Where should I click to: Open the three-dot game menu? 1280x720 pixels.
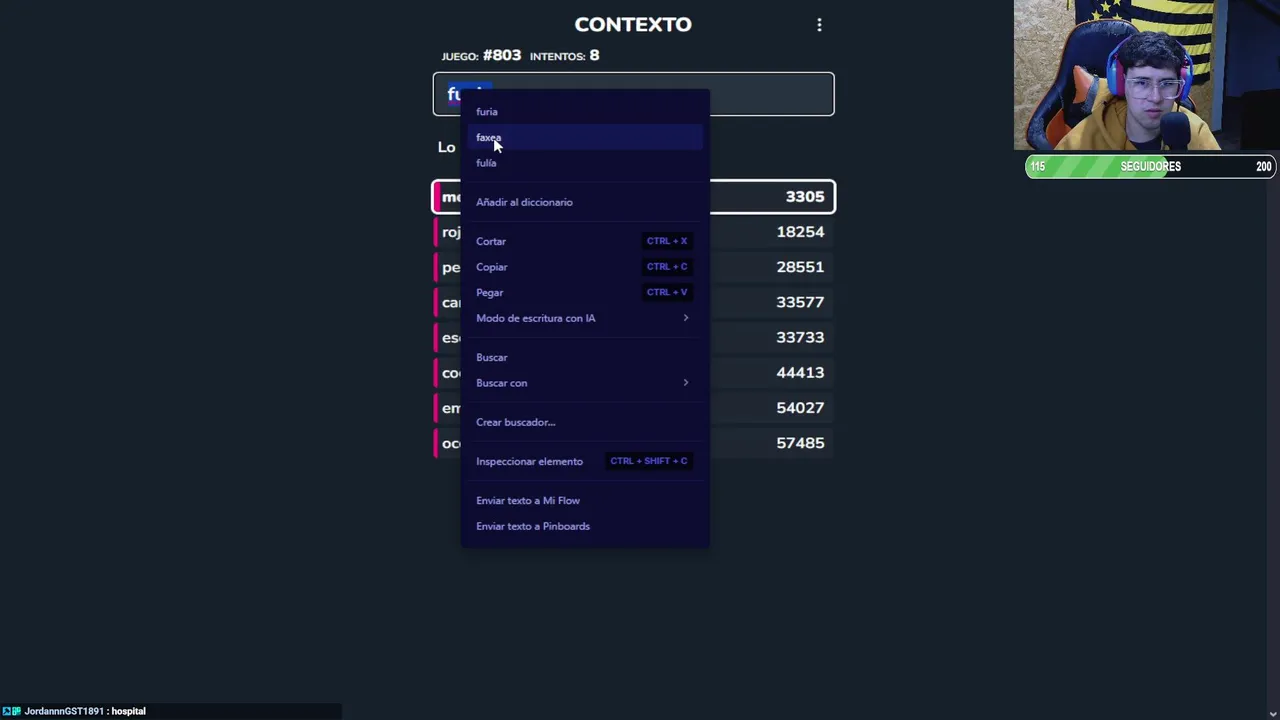pyautogui.click(x=819, y=25)
